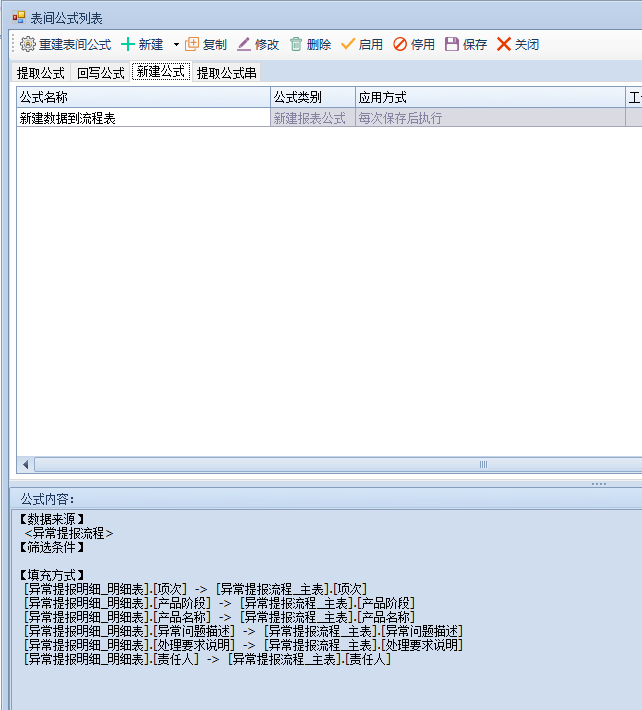Viewport: 642px width, 710px height.
Task: Switch to the 提取公式 tab
Action: click(41, 73)
